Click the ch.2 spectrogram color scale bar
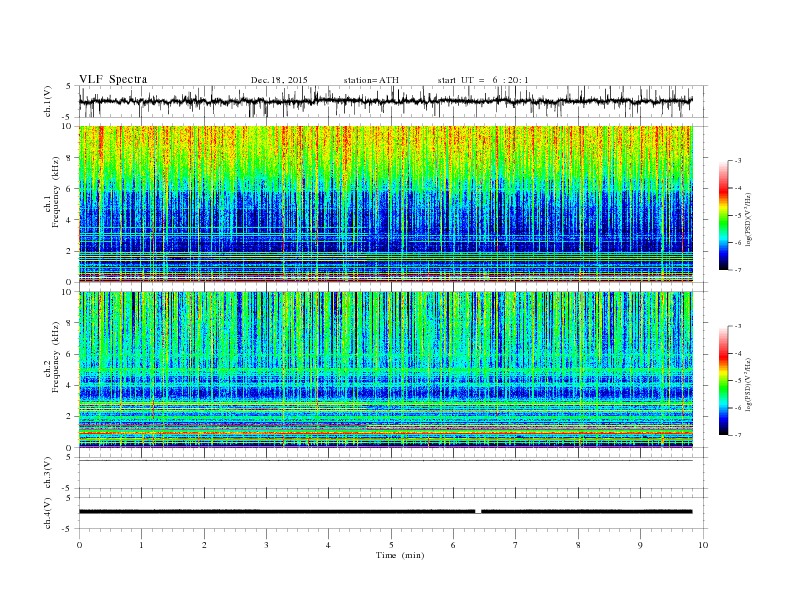792x612 pixels. tap(724, 381)
